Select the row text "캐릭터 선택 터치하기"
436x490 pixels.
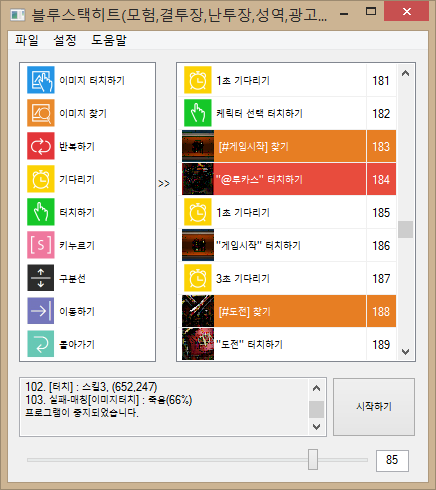pyautogui.click(x=259, y=113)
